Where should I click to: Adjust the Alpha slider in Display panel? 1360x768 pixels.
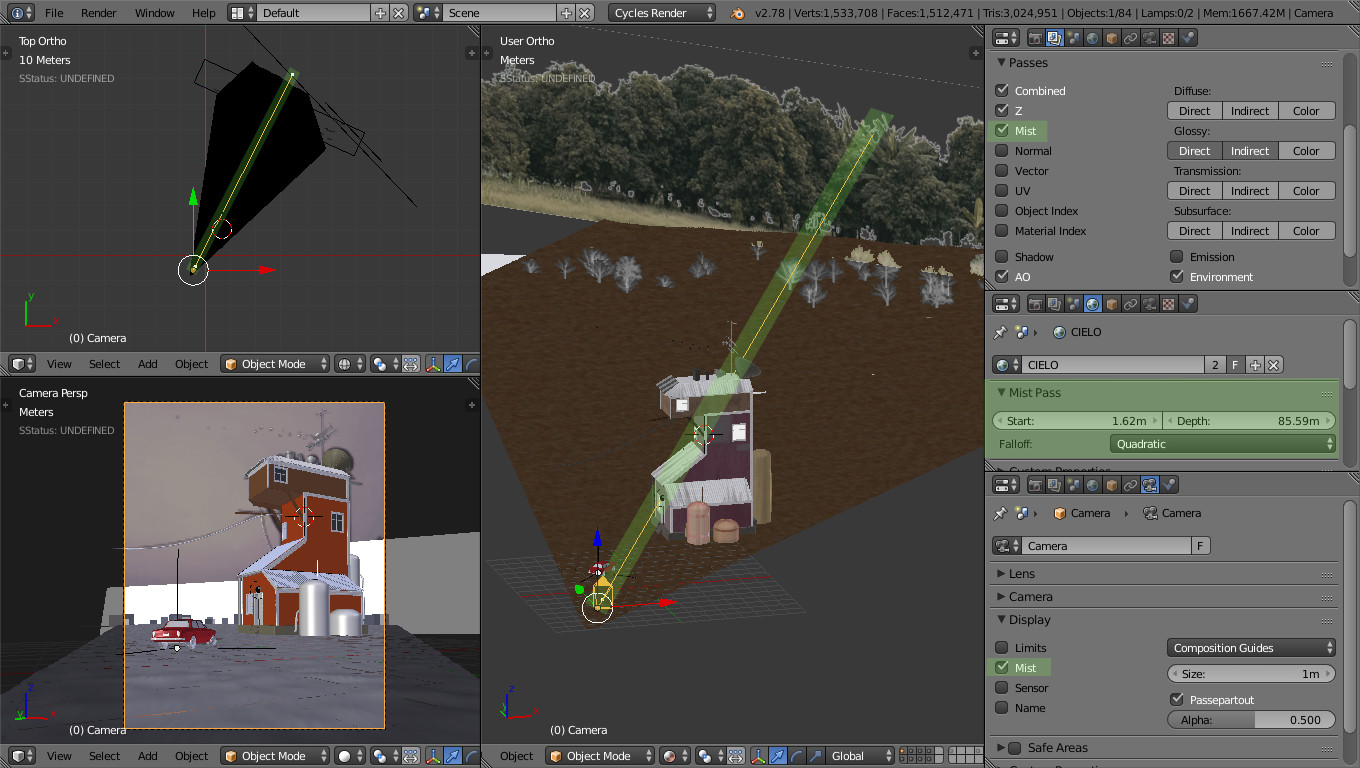(x=1250, y=719)
